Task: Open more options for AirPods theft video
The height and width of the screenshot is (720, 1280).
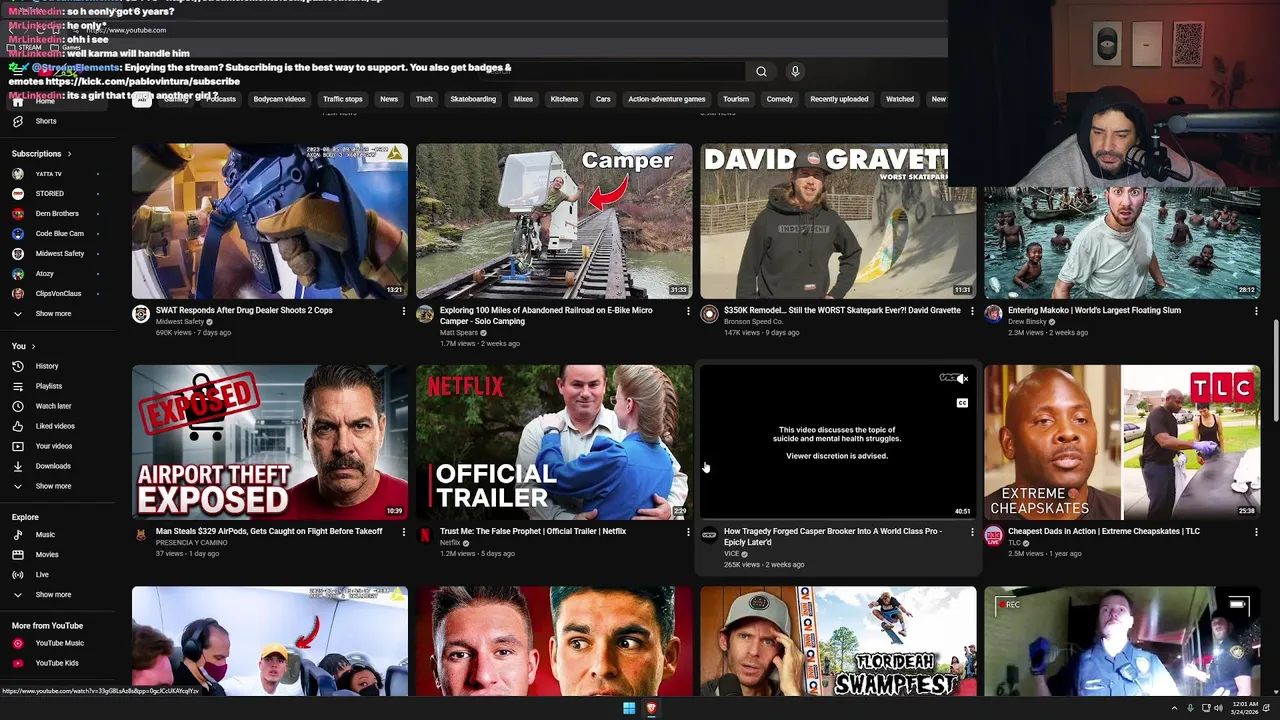Action: pyautogui.click(x=404, y=532)
